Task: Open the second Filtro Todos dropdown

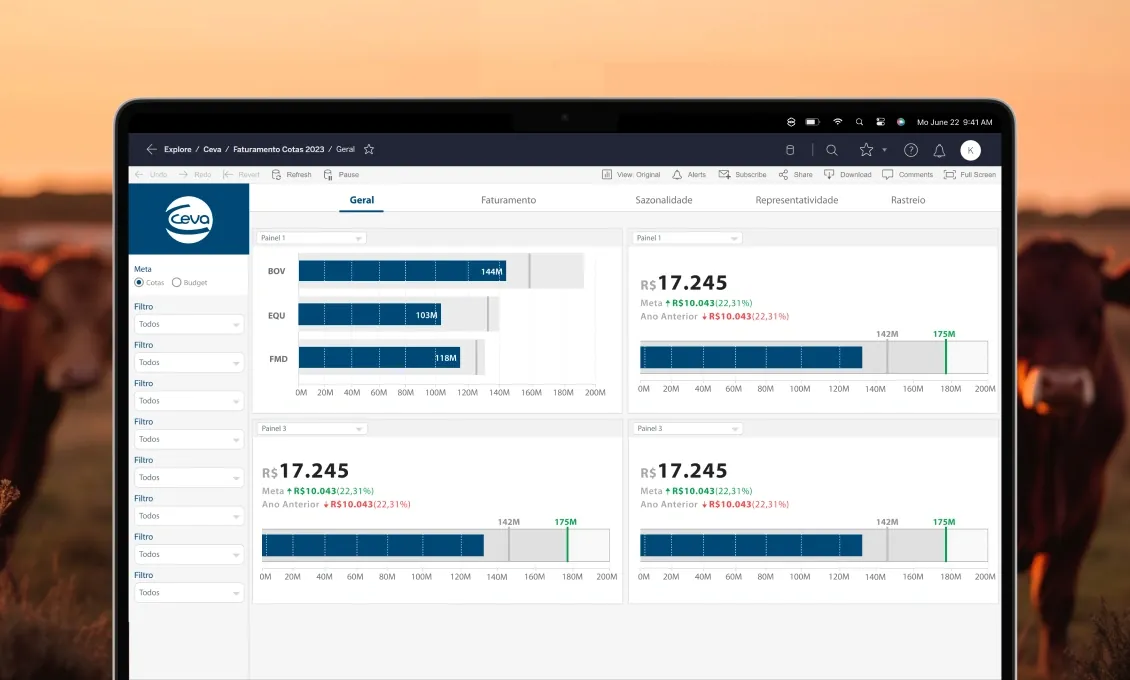Action: [x=189, y=362]
